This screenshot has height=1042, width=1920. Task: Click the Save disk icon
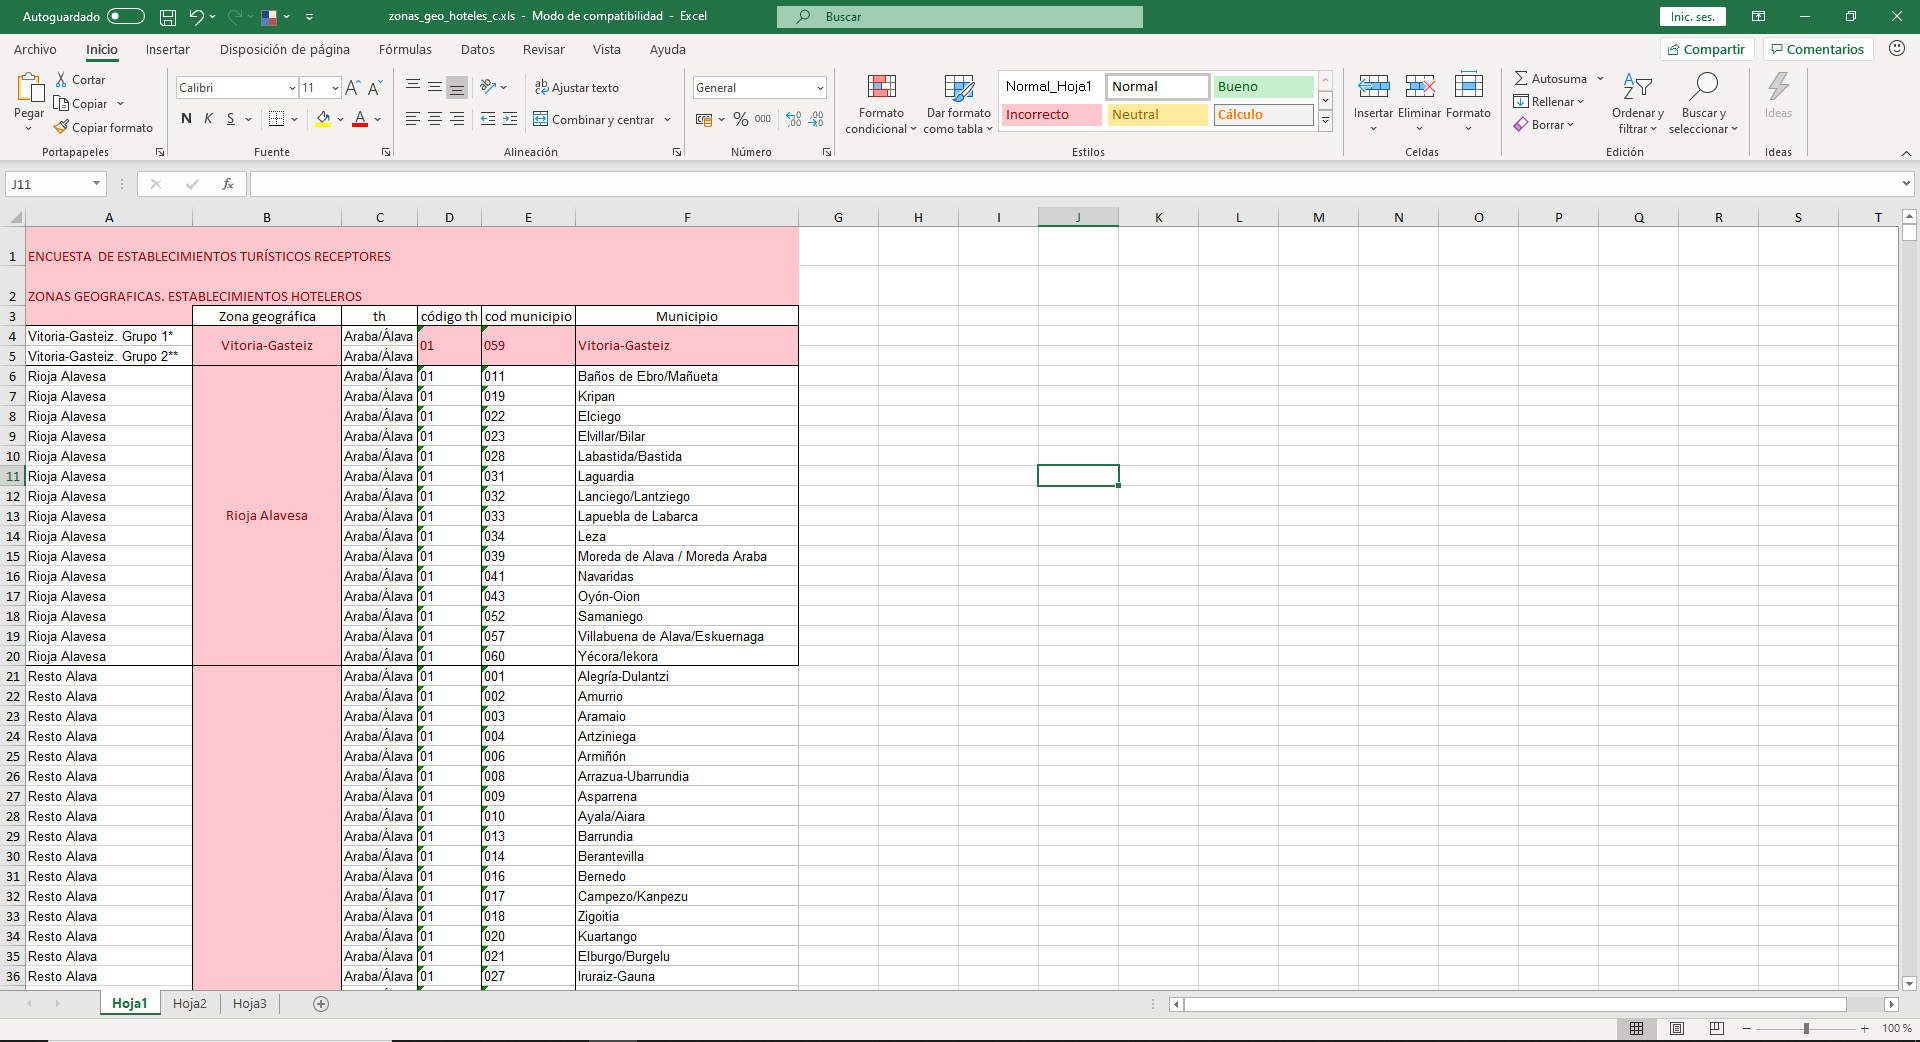tap(168, 17)
